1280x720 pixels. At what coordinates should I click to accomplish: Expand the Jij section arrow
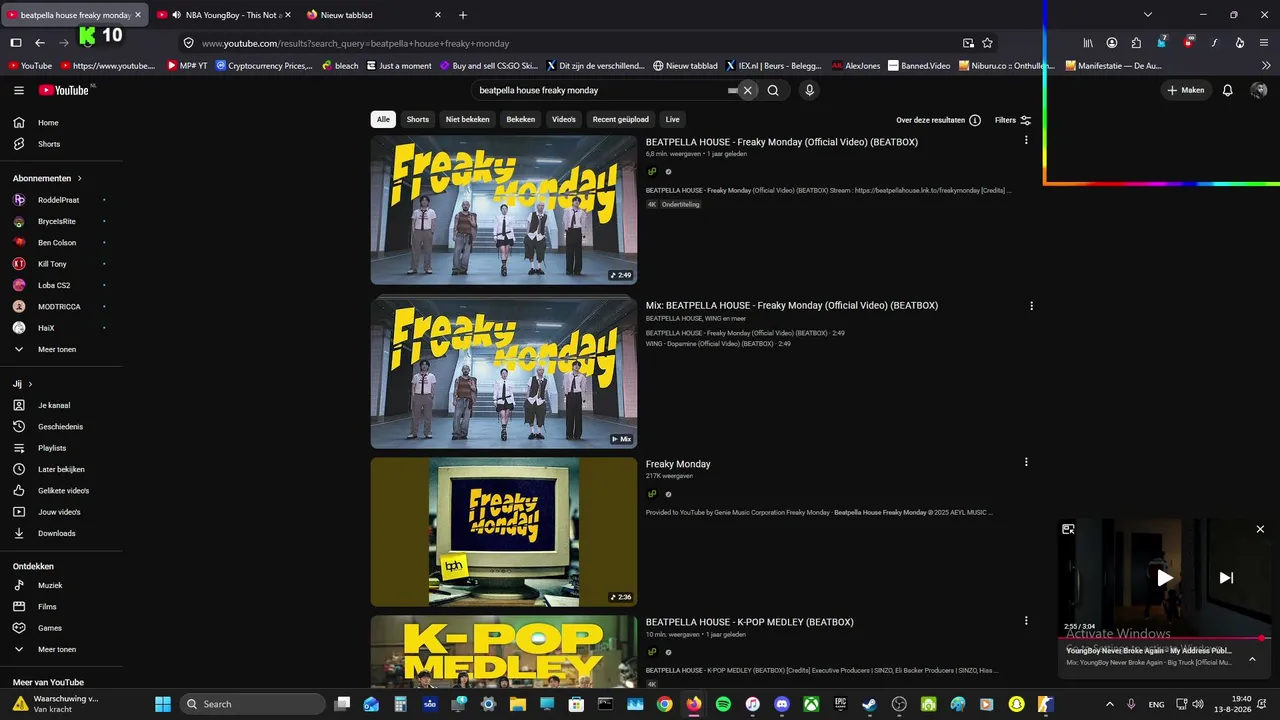(x=30, y=384)
